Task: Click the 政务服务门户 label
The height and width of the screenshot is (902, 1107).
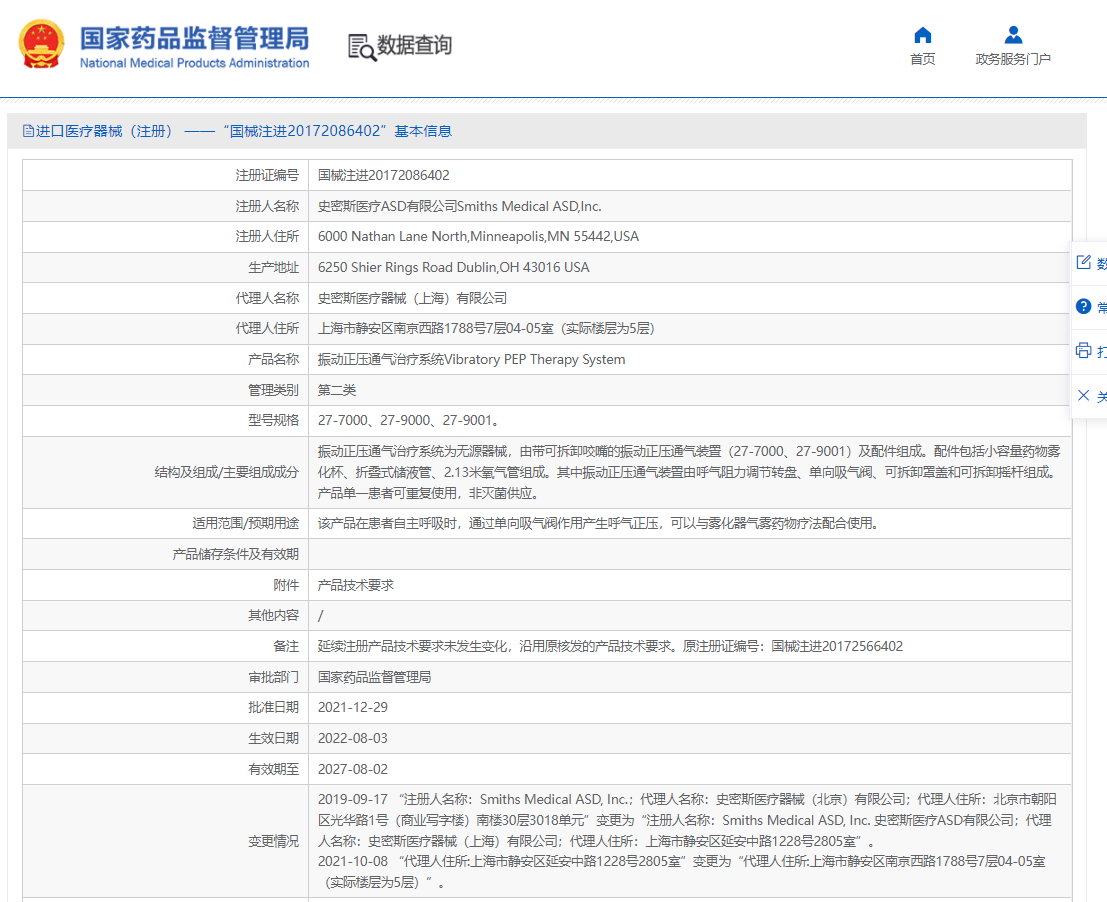Action: [1013, 59]
